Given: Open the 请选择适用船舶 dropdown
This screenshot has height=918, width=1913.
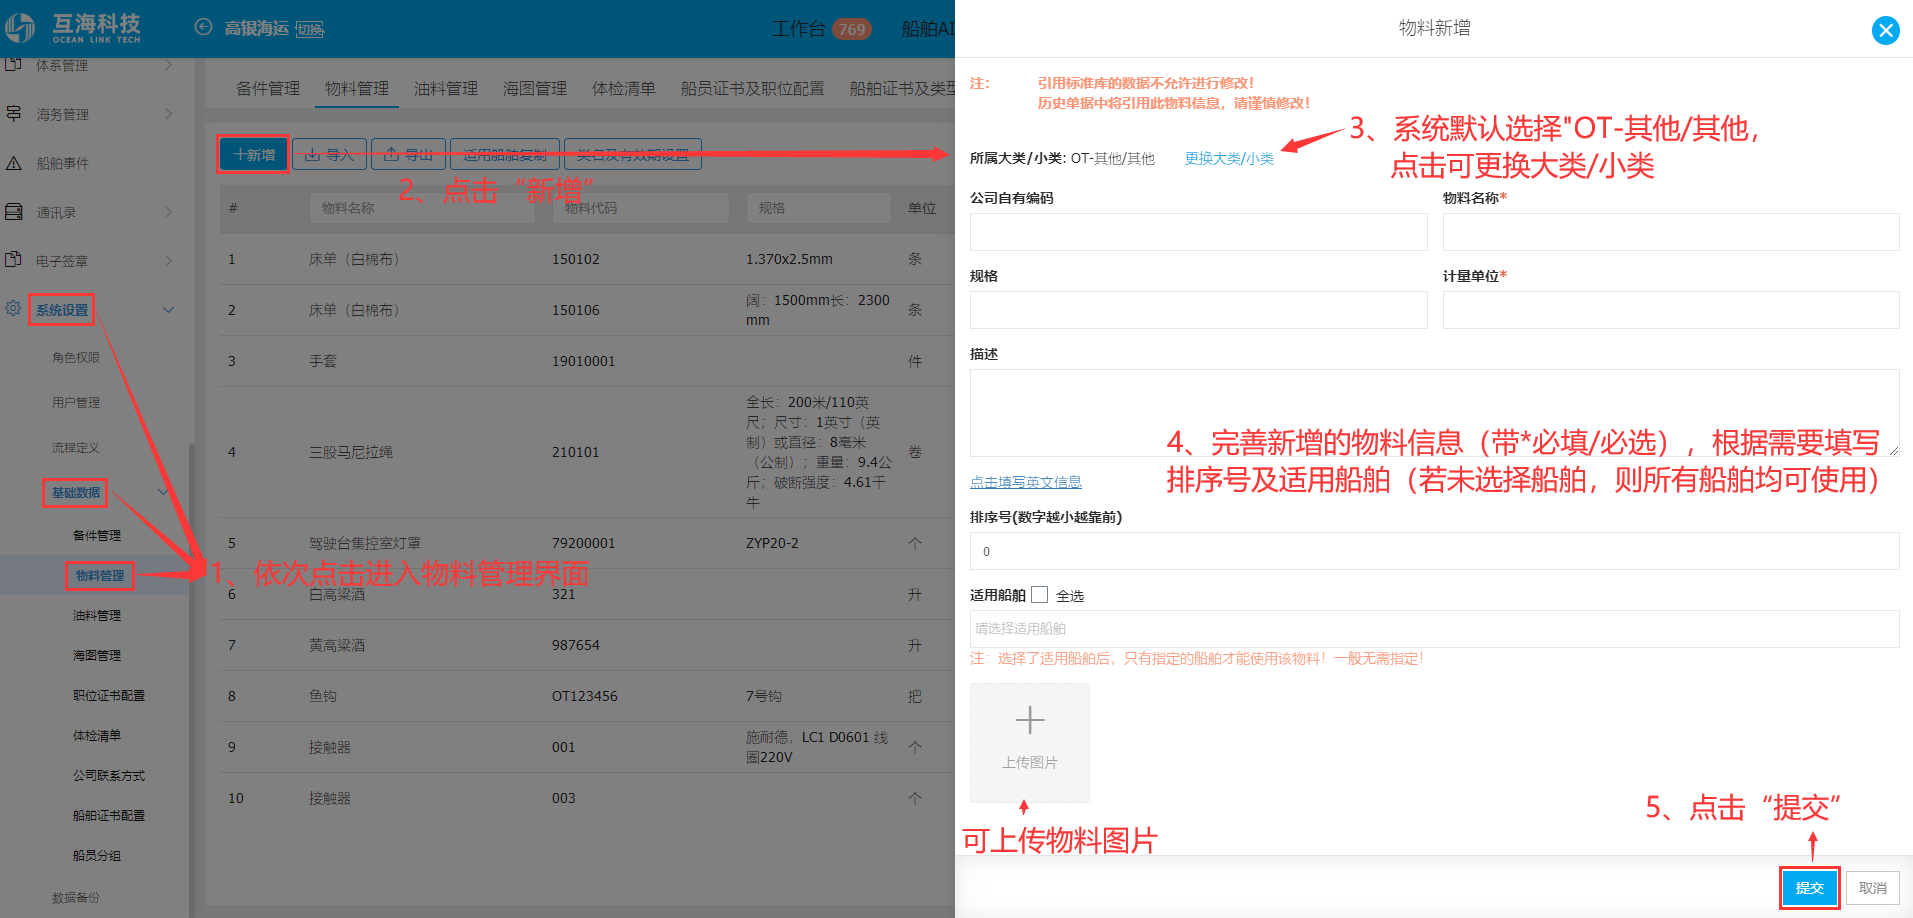Looking at the screenshot, I should coord(1434,629).
